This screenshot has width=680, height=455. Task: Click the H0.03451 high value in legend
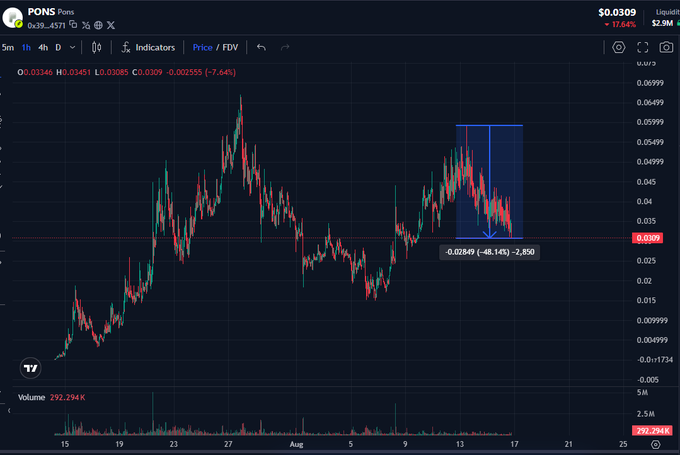point(73,72)
